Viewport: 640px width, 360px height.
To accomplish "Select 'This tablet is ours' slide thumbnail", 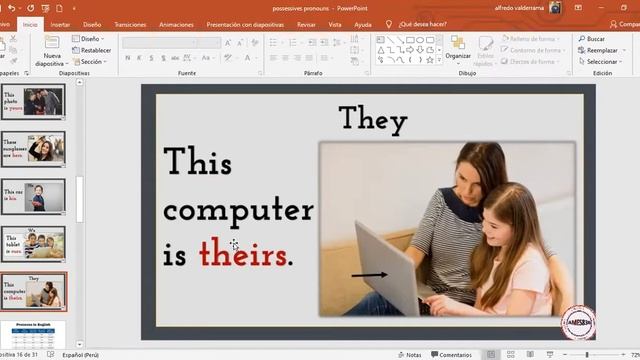I will click(33, 244).
